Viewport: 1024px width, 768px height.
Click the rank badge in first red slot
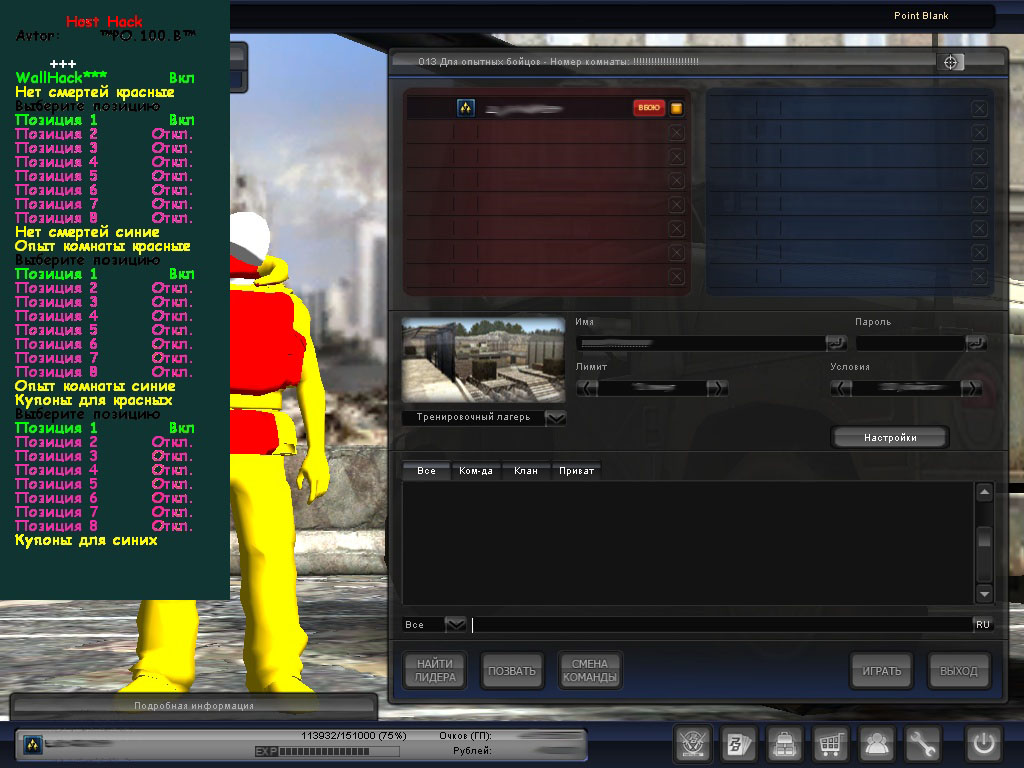466,108
